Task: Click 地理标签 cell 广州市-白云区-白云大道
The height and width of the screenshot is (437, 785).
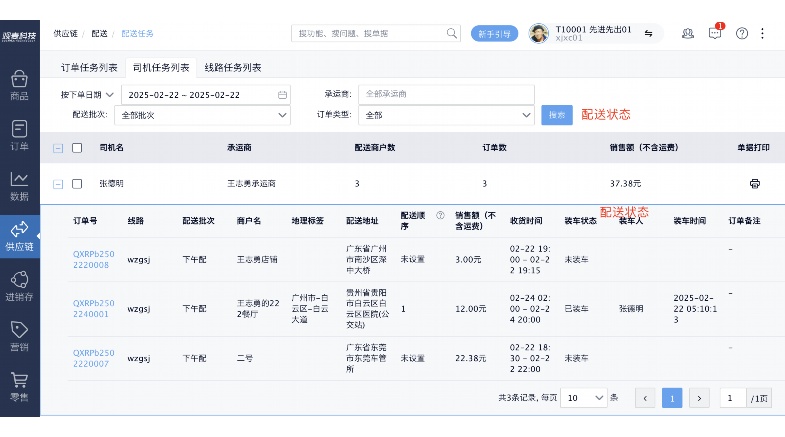Action: (x=310, y=308)
